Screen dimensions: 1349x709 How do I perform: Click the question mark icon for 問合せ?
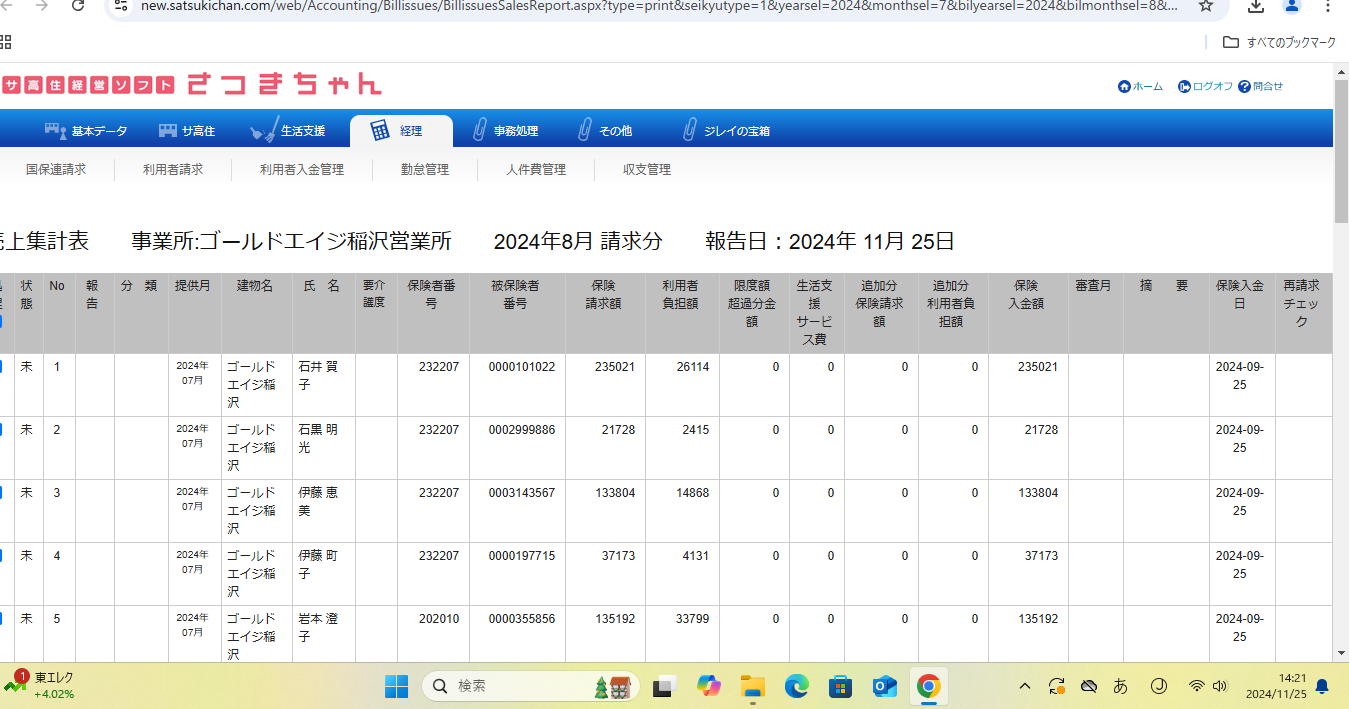1244,87
